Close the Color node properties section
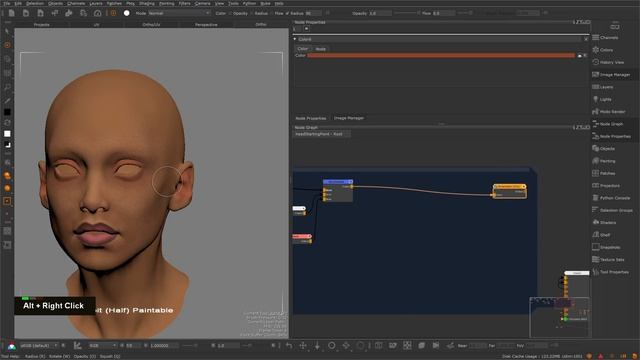The height and width of the screenshot is (360, 640). pos(586,39)
